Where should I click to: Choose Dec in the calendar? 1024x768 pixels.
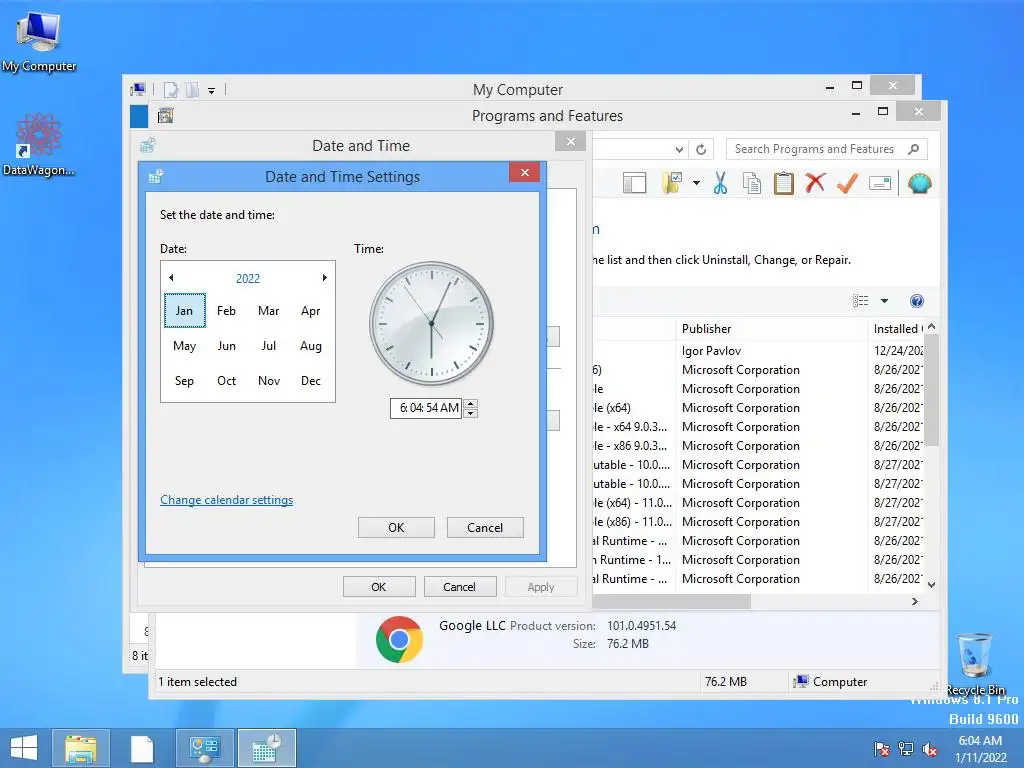point(311,380)
